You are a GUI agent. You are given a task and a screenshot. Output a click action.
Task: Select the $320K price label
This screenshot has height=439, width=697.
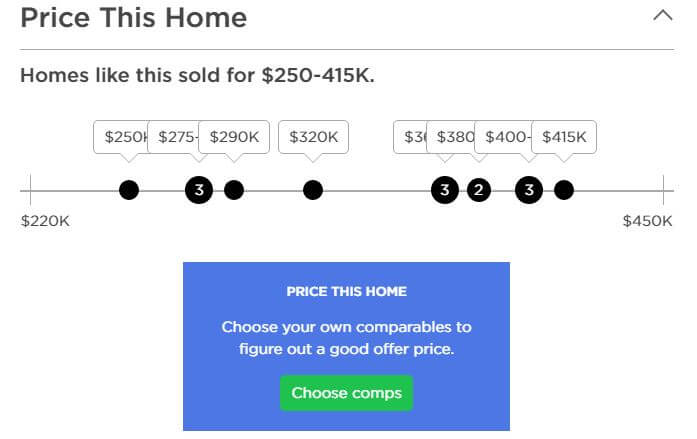click(313, 137)
